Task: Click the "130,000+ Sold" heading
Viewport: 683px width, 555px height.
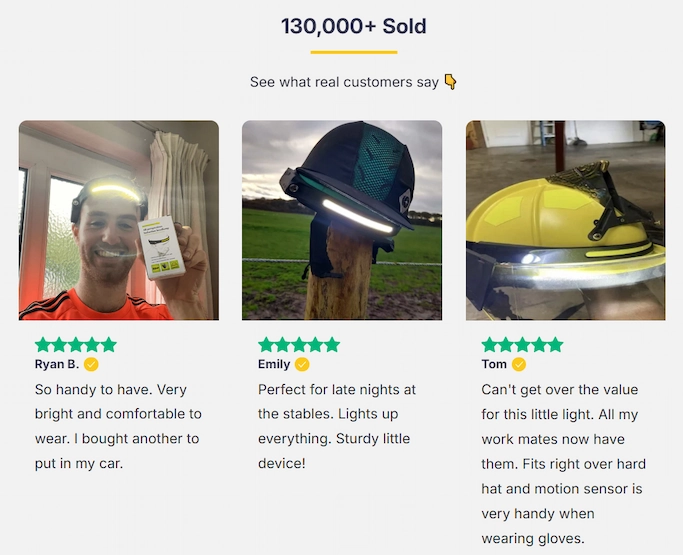Action: pyautogui.click(x=354, y=26)
